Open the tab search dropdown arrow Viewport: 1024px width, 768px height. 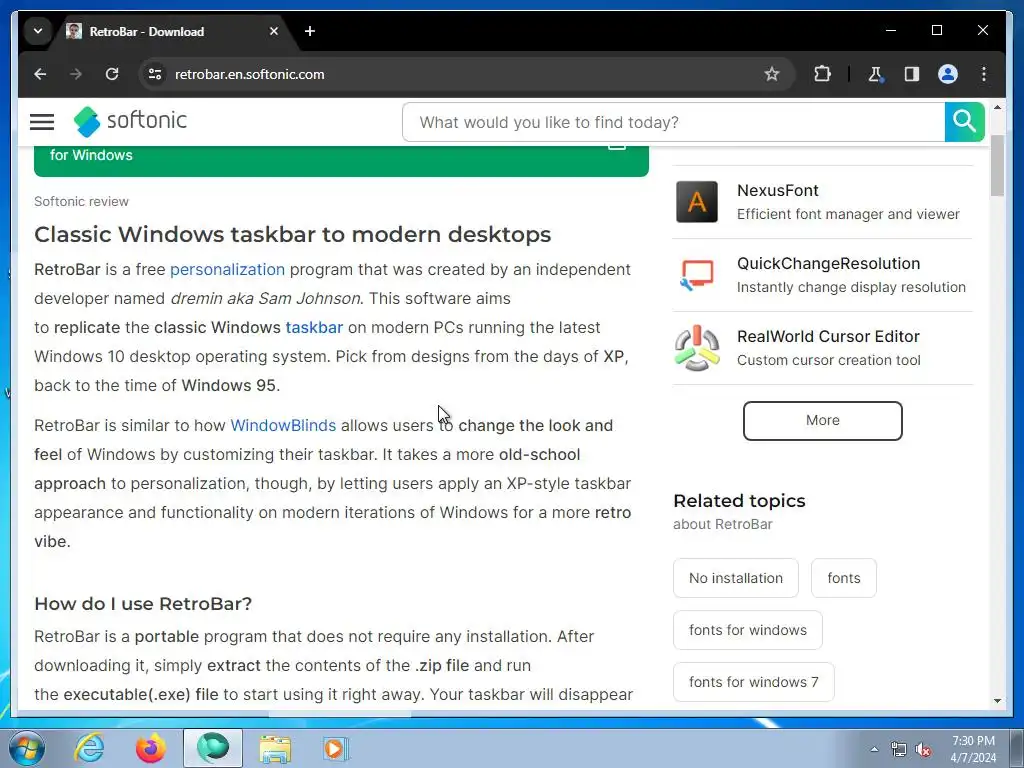(x=38, y=31)
